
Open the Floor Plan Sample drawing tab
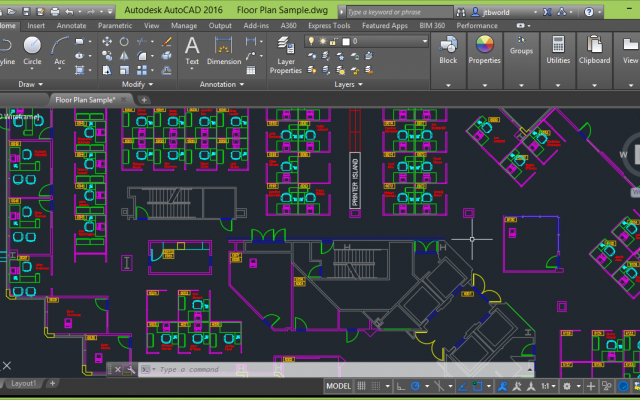point(85,100)
